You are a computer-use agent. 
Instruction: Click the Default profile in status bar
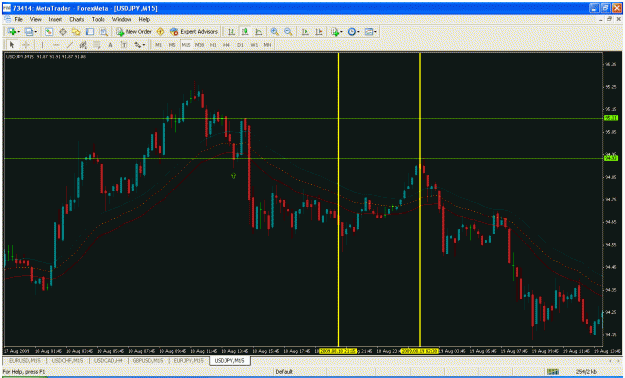(x=284, y=372)
